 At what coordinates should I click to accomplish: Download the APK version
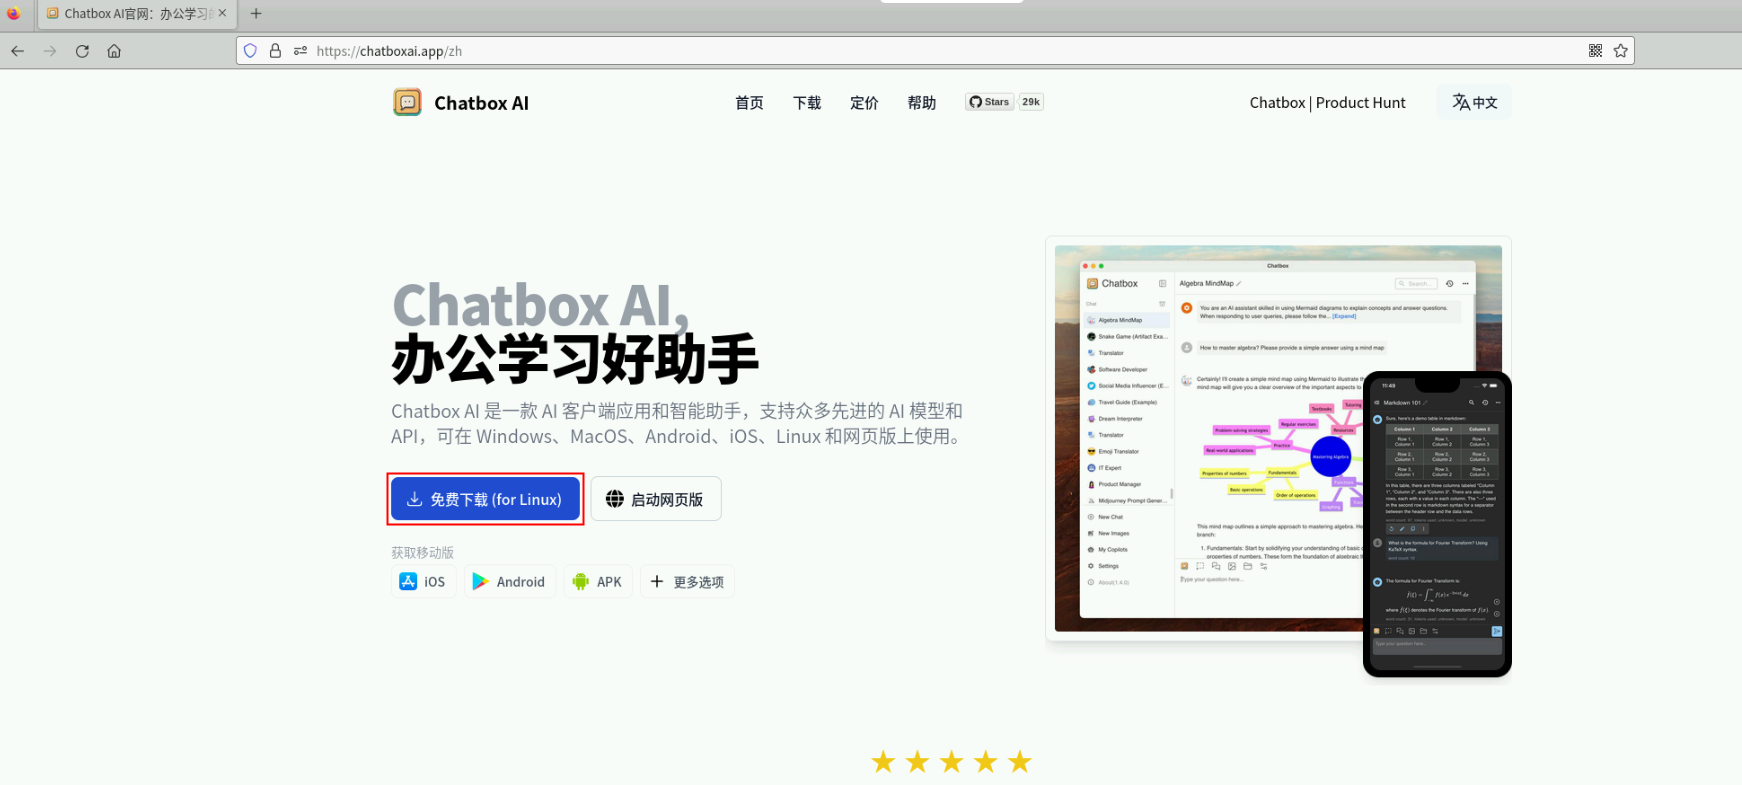point(597,581)
